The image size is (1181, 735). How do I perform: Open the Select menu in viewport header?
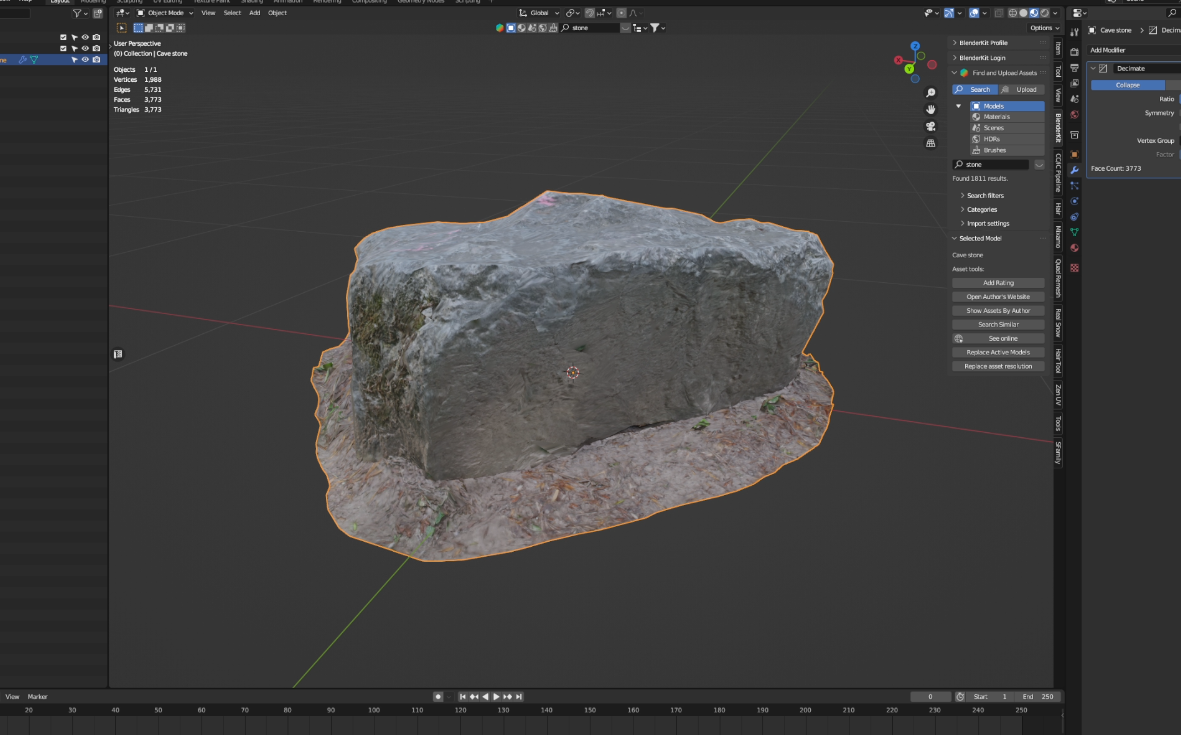click(232, 13)
